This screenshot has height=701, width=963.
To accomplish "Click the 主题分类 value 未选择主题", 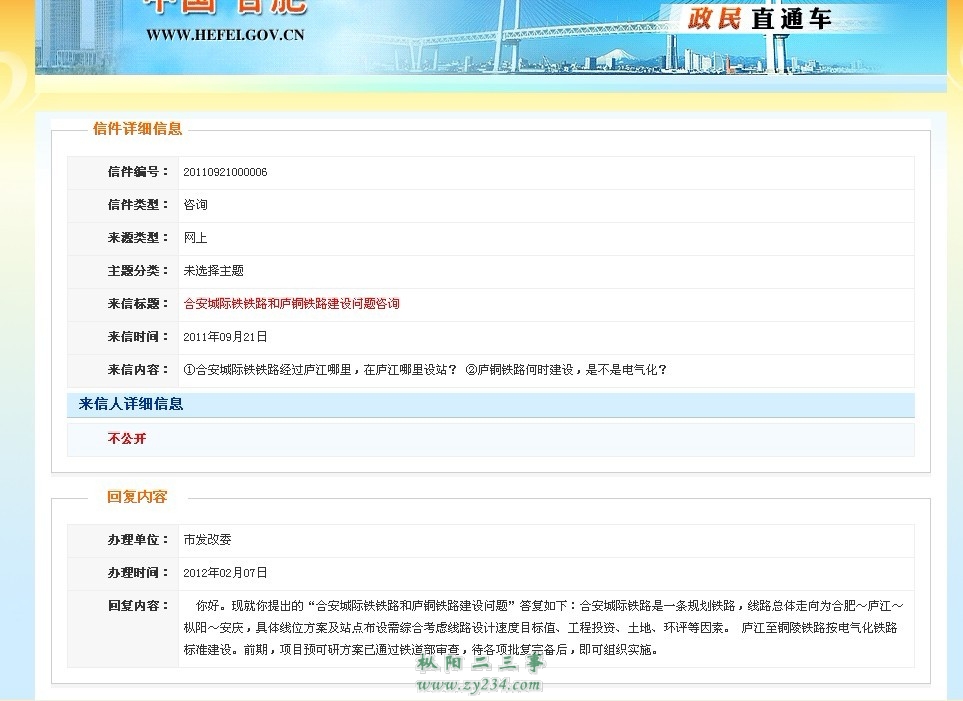I will click(213, 271).
